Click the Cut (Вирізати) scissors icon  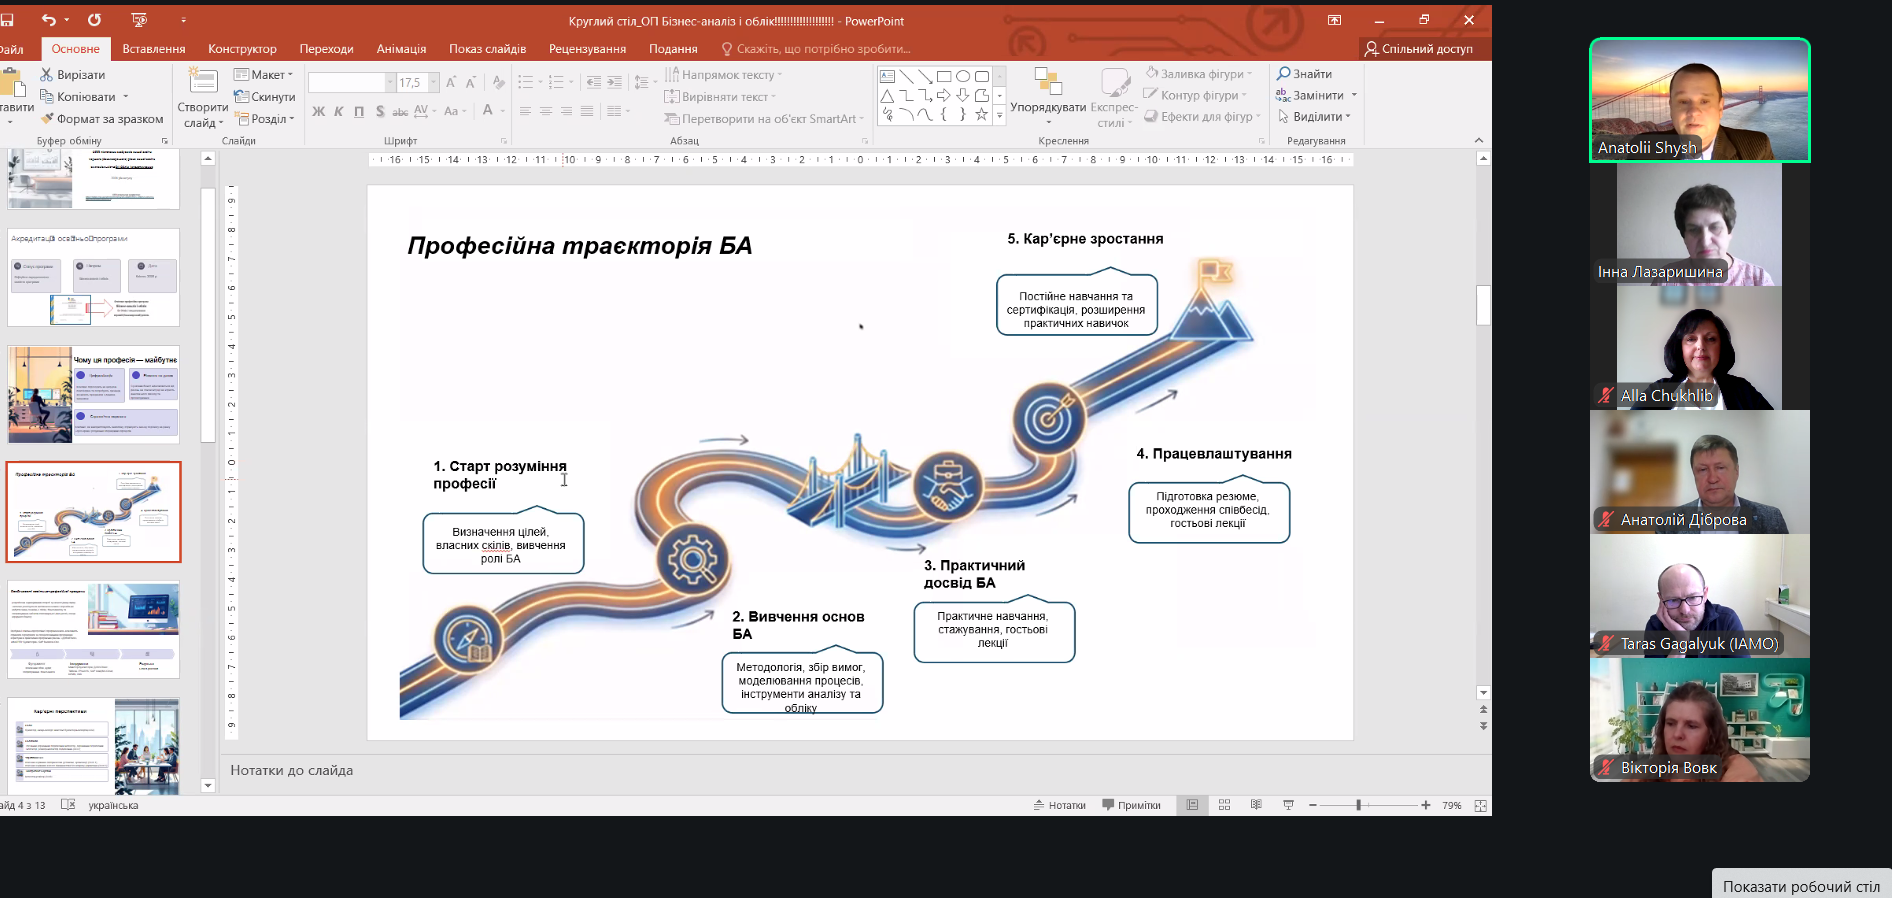click(46, 75)
